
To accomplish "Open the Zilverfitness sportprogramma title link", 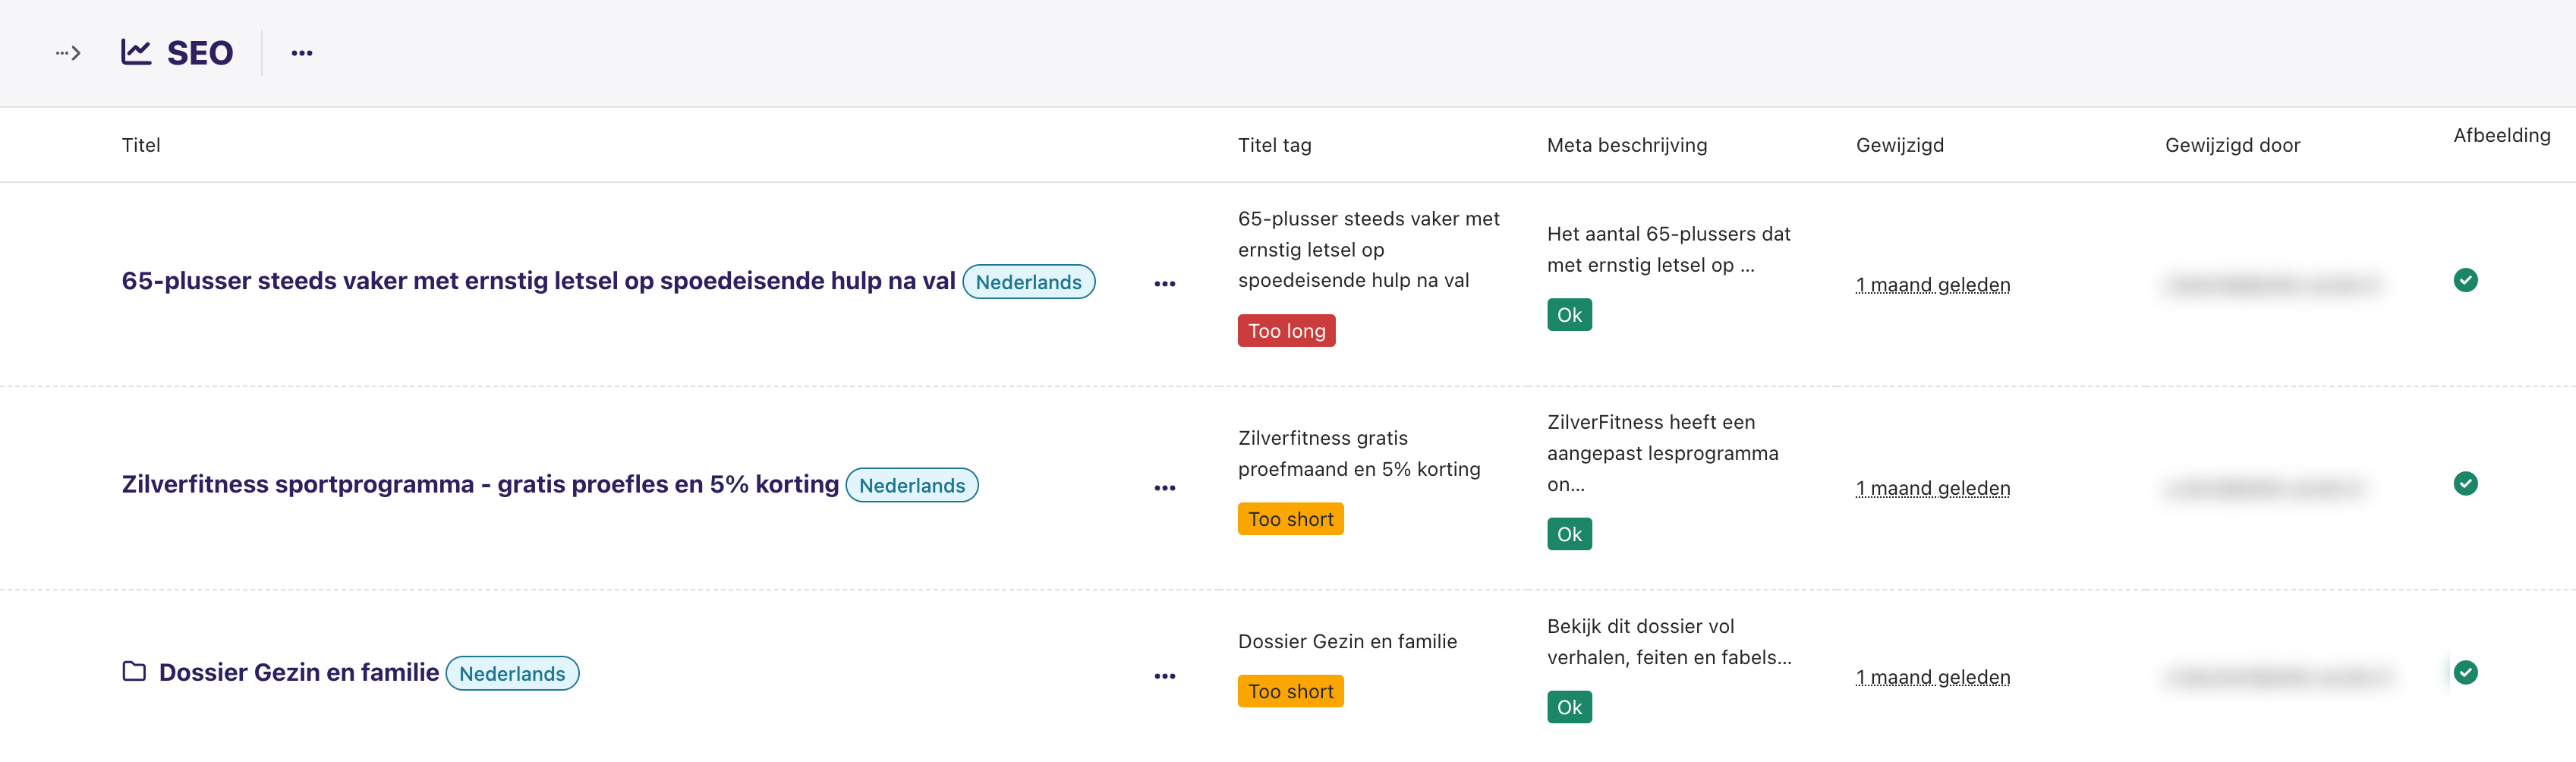I will click(480, 484).
